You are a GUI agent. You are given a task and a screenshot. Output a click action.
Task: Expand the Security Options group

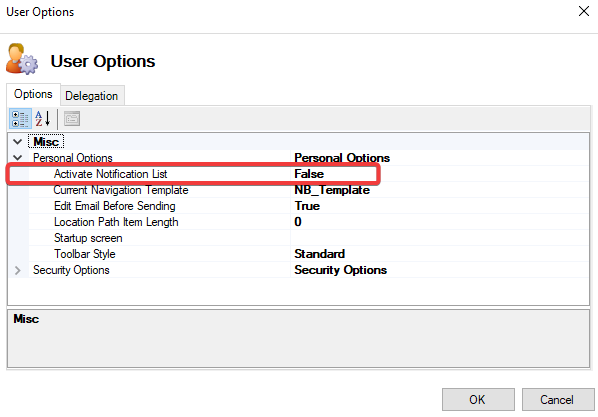18,270
